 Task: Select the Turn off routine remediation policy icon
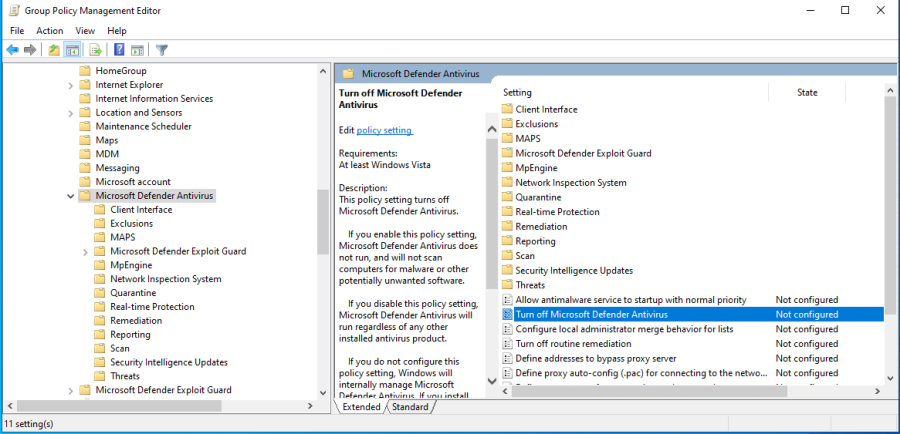(x=507, y=343)
